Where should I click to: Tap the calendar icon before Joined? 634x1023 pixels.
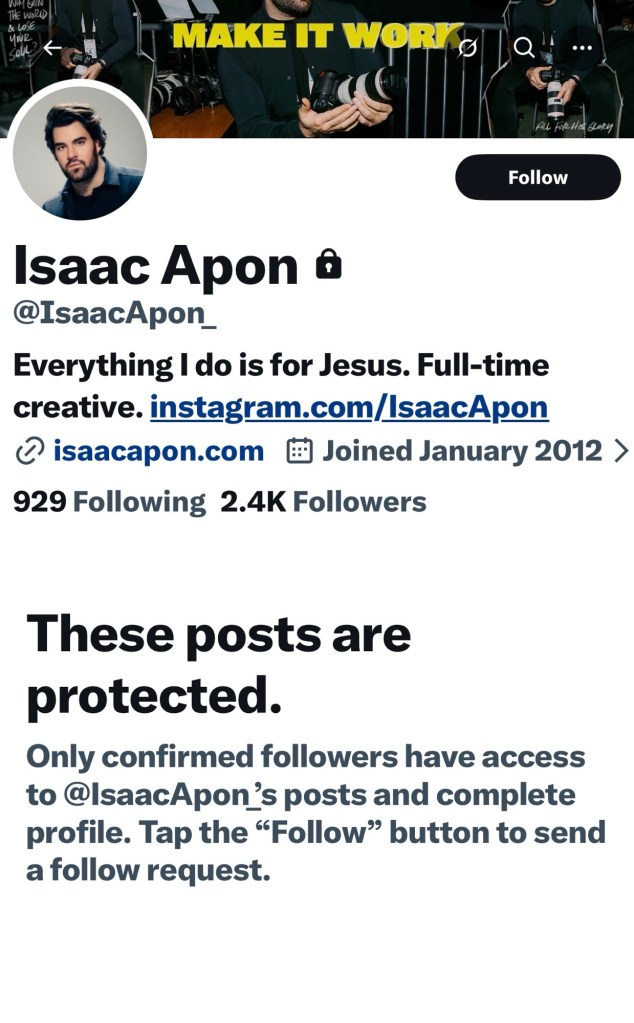299,452
